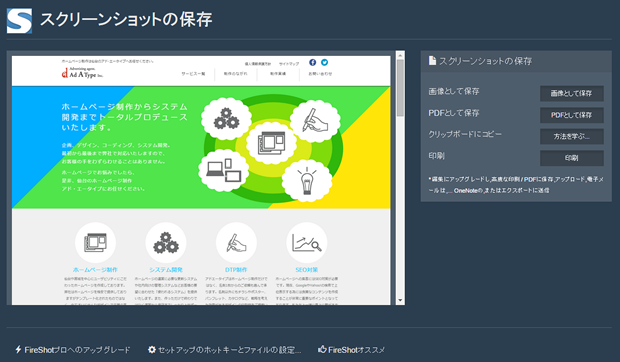Click the thumbs-up recommend icon

pos(322,349)
